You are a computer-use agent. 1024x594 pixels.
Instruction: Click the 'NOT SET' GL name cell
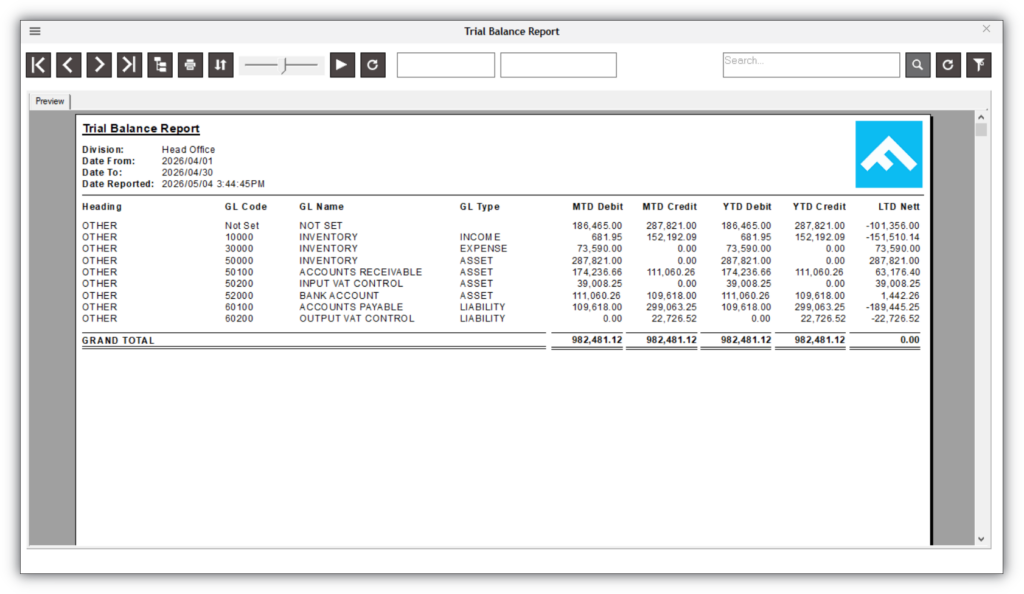click(x=321, y=225)
